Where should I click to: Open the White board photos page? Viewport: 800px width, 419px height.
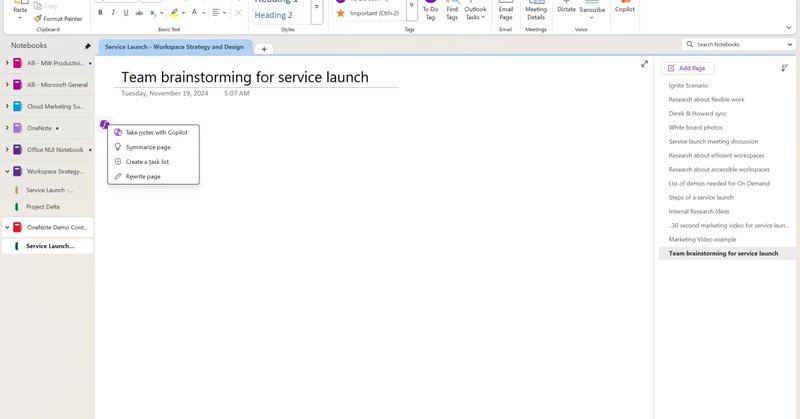[695, 128]
